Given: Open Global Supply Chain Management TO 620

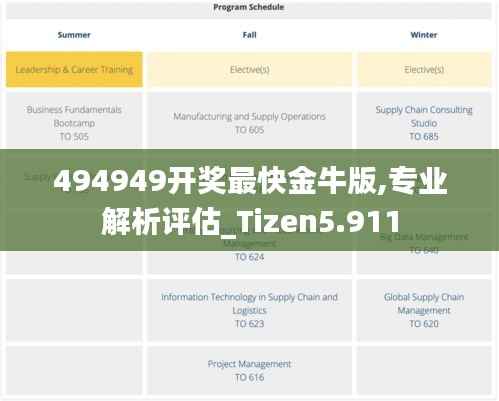Looking at the screenshot, I should (x=424, y=310).
